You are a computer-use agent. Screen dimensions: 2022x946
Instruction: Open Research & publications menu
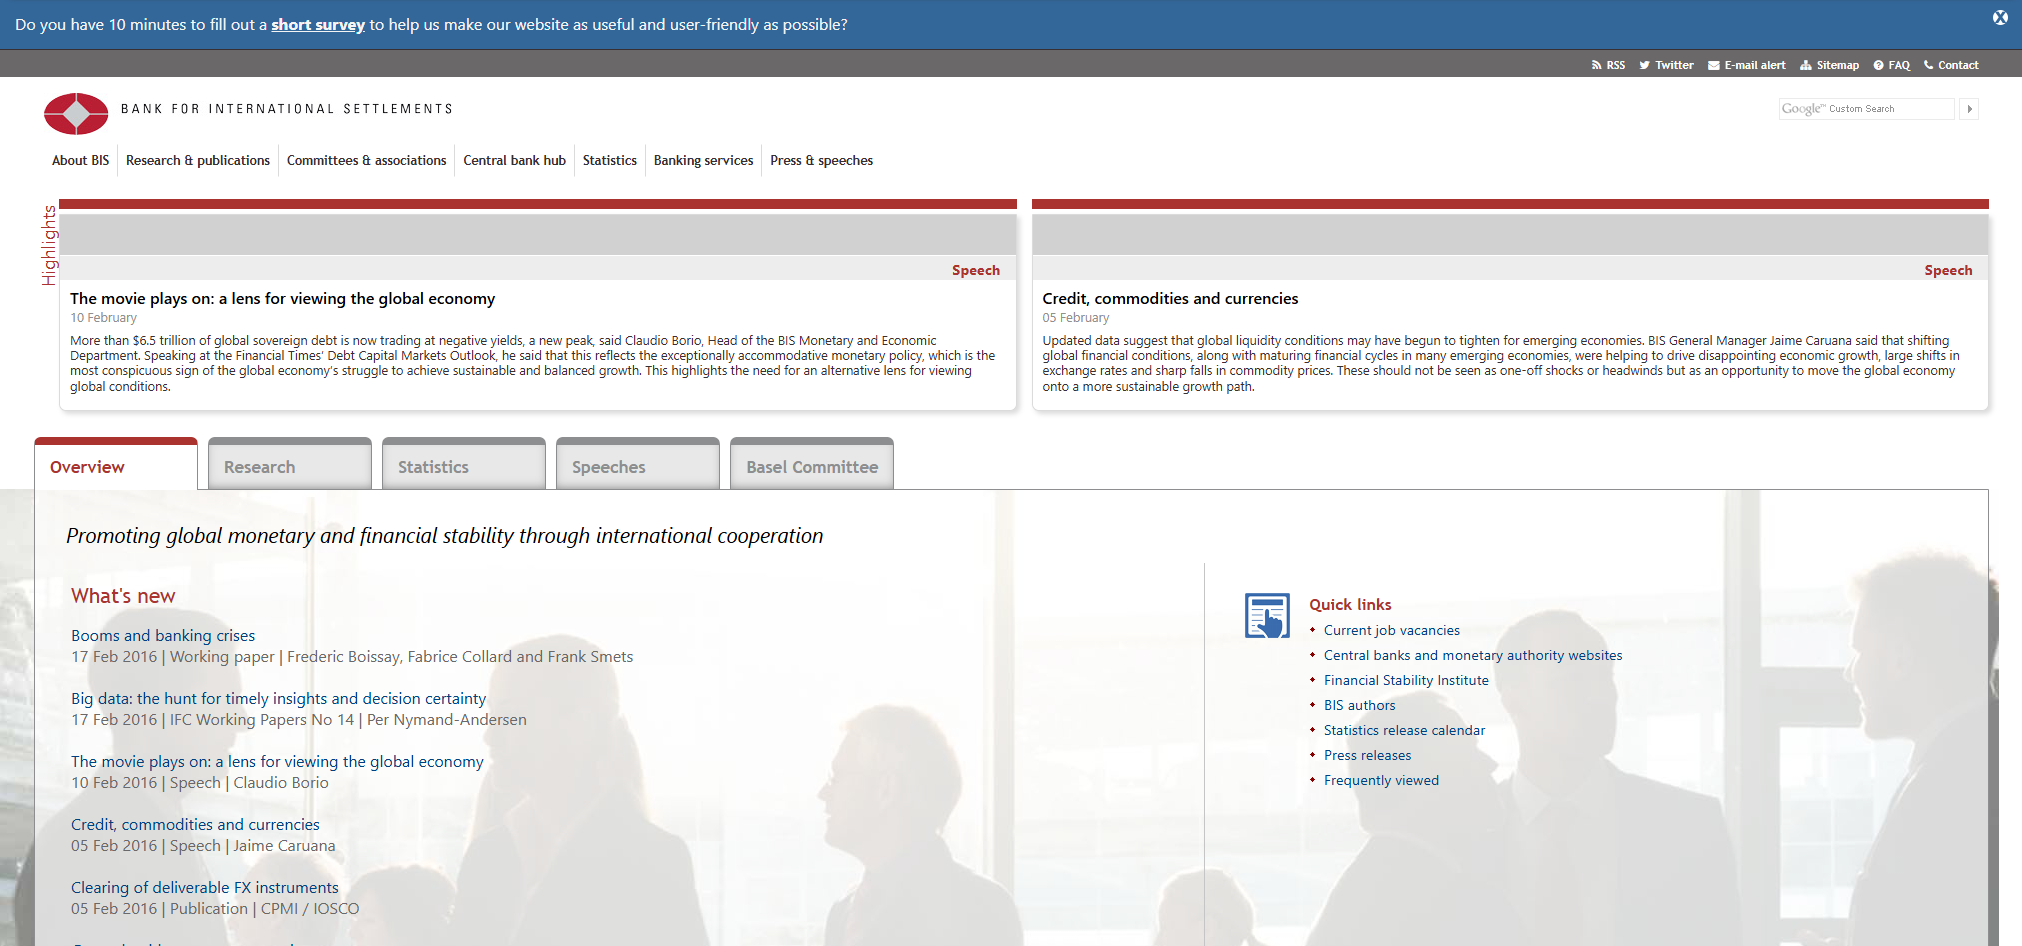(x=198, y=160)
